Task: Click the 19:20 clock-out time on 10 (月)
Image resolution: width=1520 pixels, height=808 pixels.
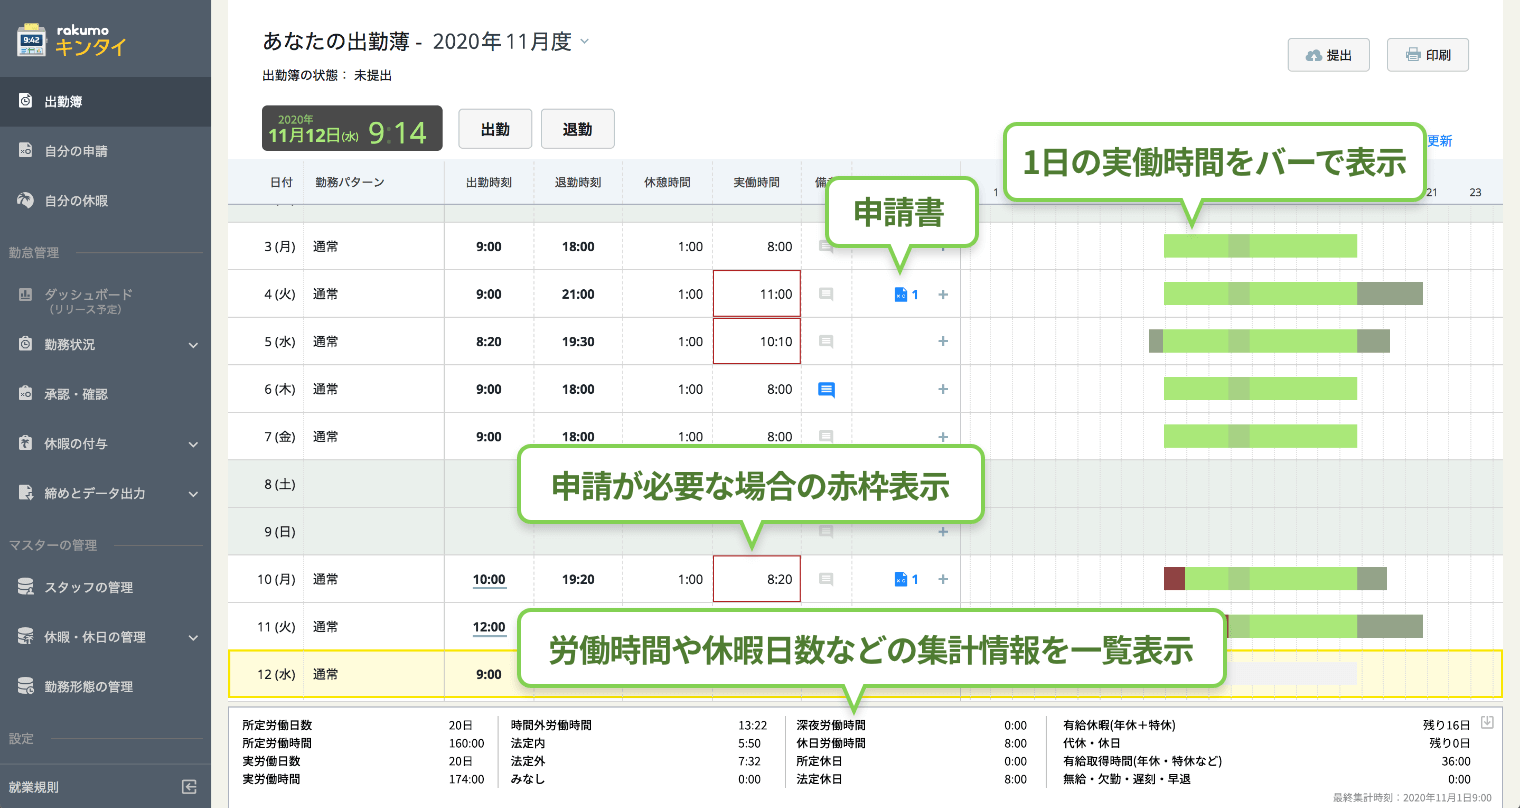Action: pyautogui.click(x=578, y=580)
